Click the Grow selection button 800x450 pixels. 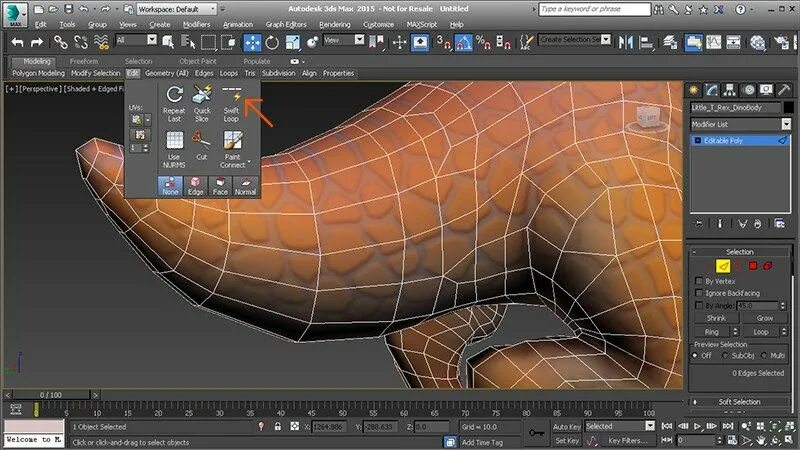764,318
